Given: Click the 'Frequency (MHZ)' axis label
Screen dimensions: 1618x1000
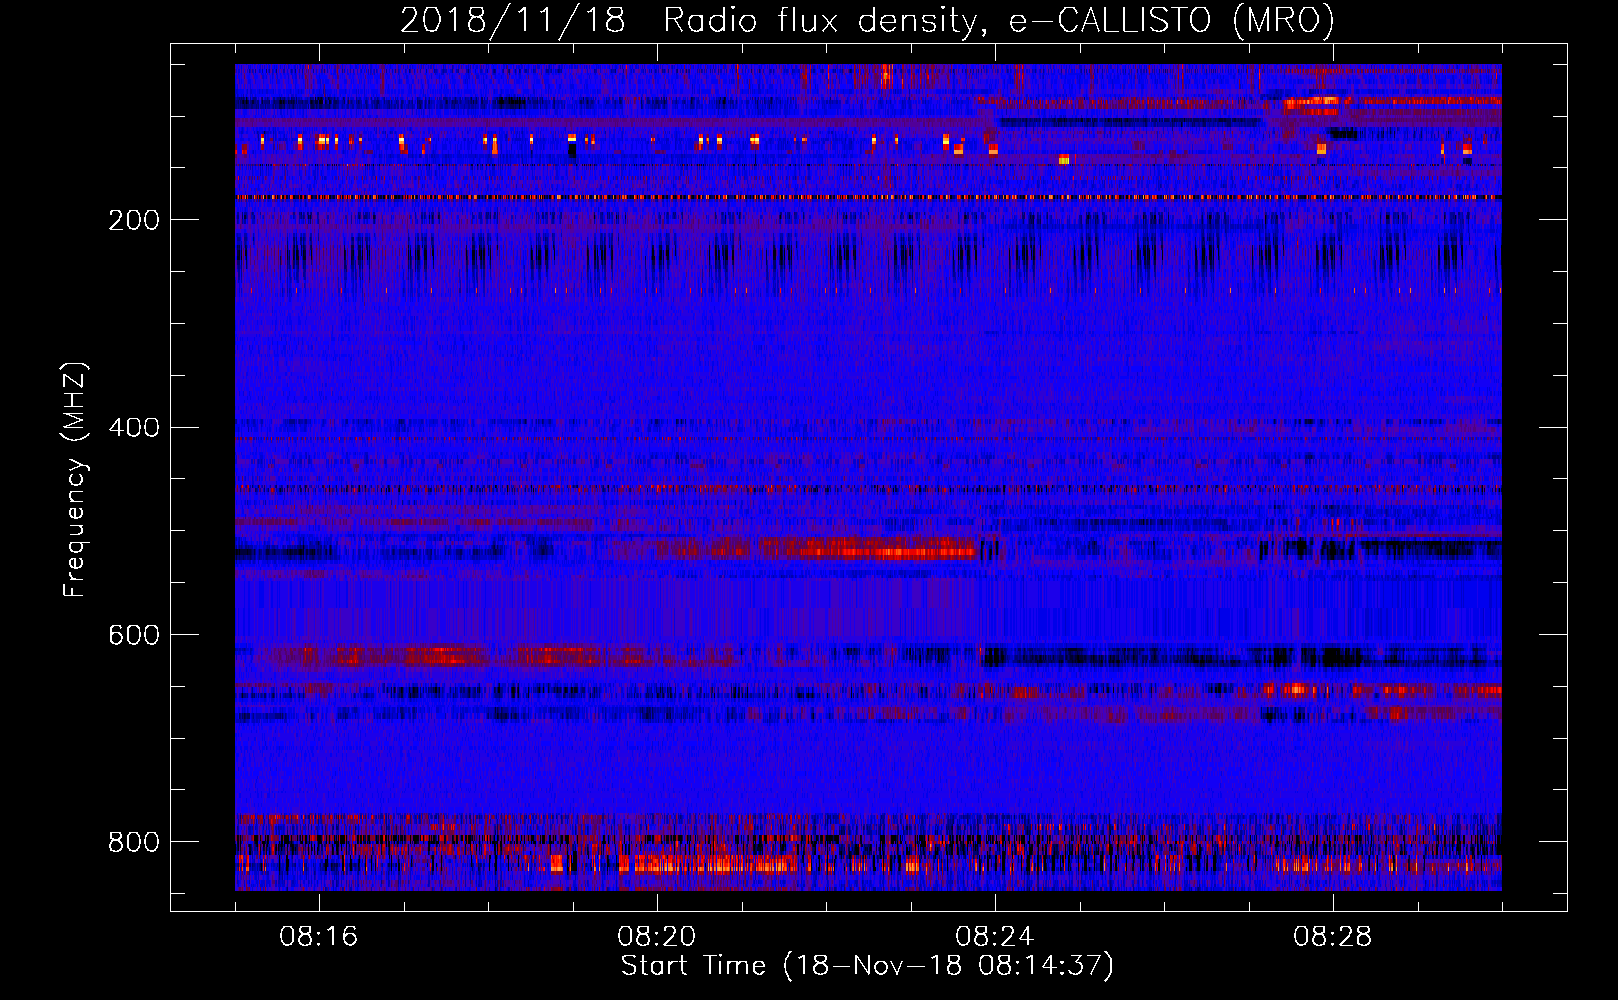Looking at the screenshot, I should coord(75,480).
